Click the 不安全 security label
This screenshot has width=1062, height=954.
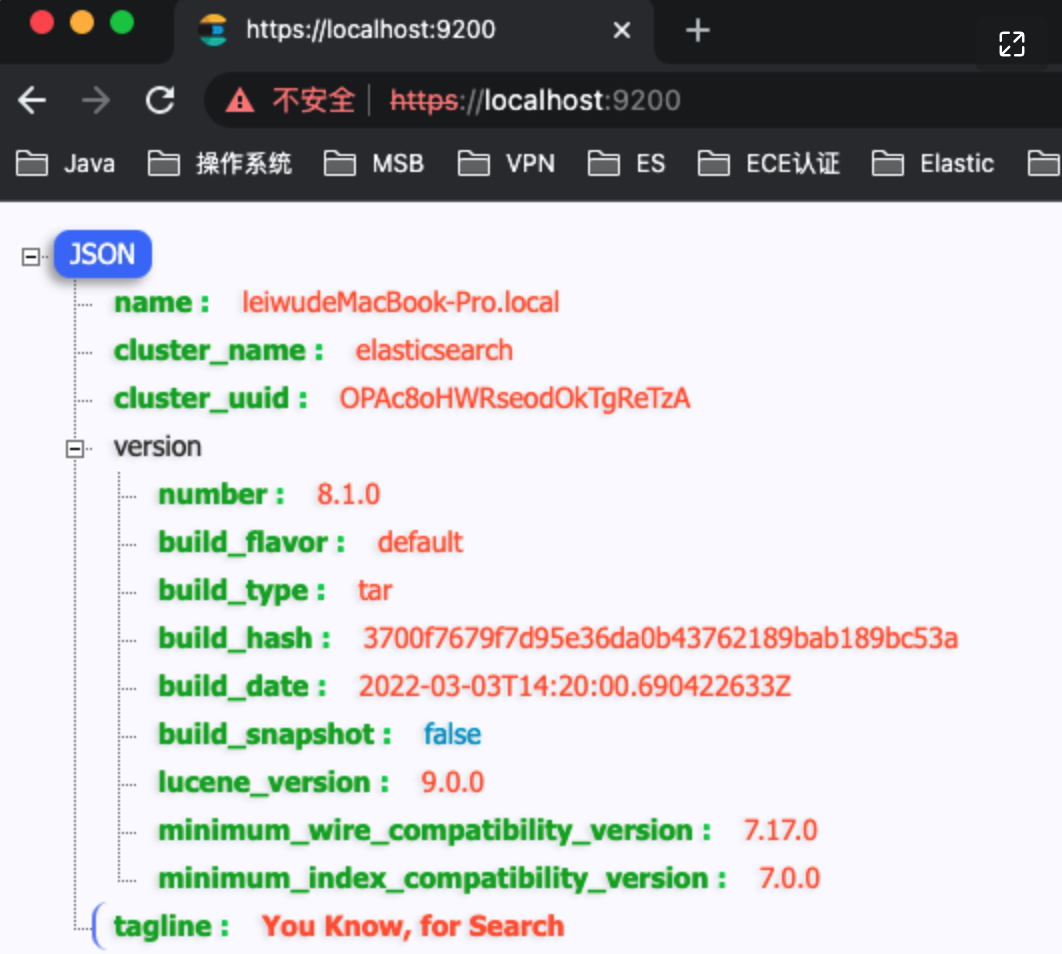(x=313, y=101)
